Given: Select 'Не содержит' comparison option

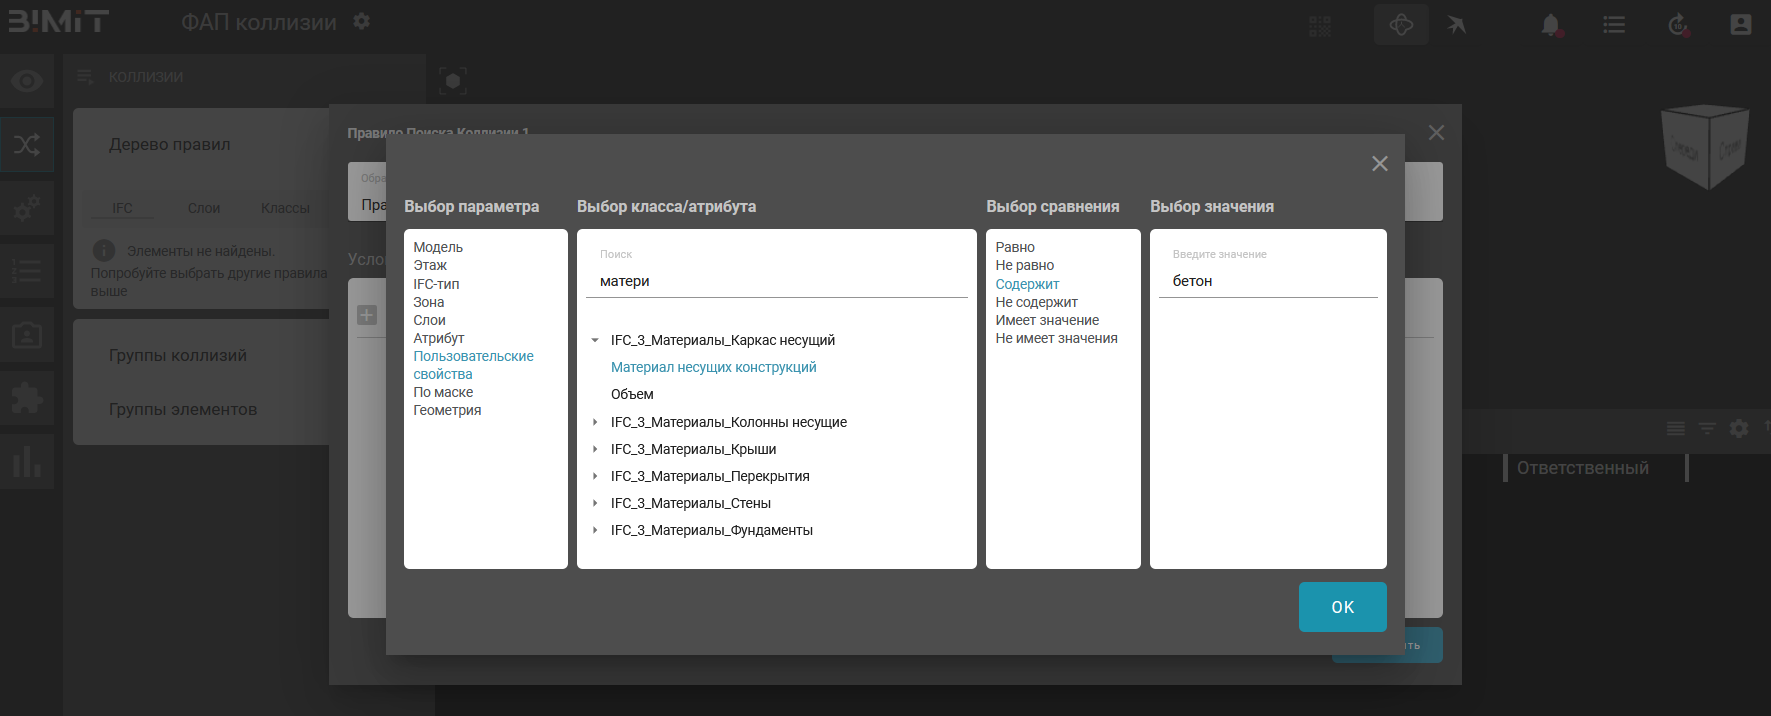Looking at the screenshot, I should (x=1036, y=302).
